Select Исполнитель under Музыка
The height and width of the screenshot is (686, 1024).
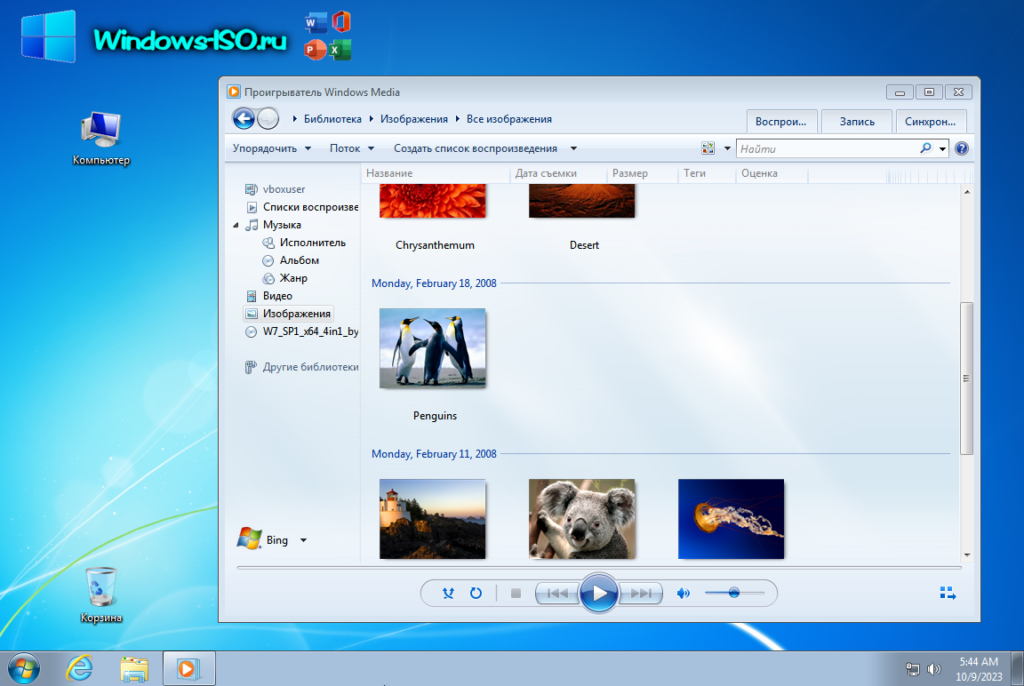tap(312, 242)
